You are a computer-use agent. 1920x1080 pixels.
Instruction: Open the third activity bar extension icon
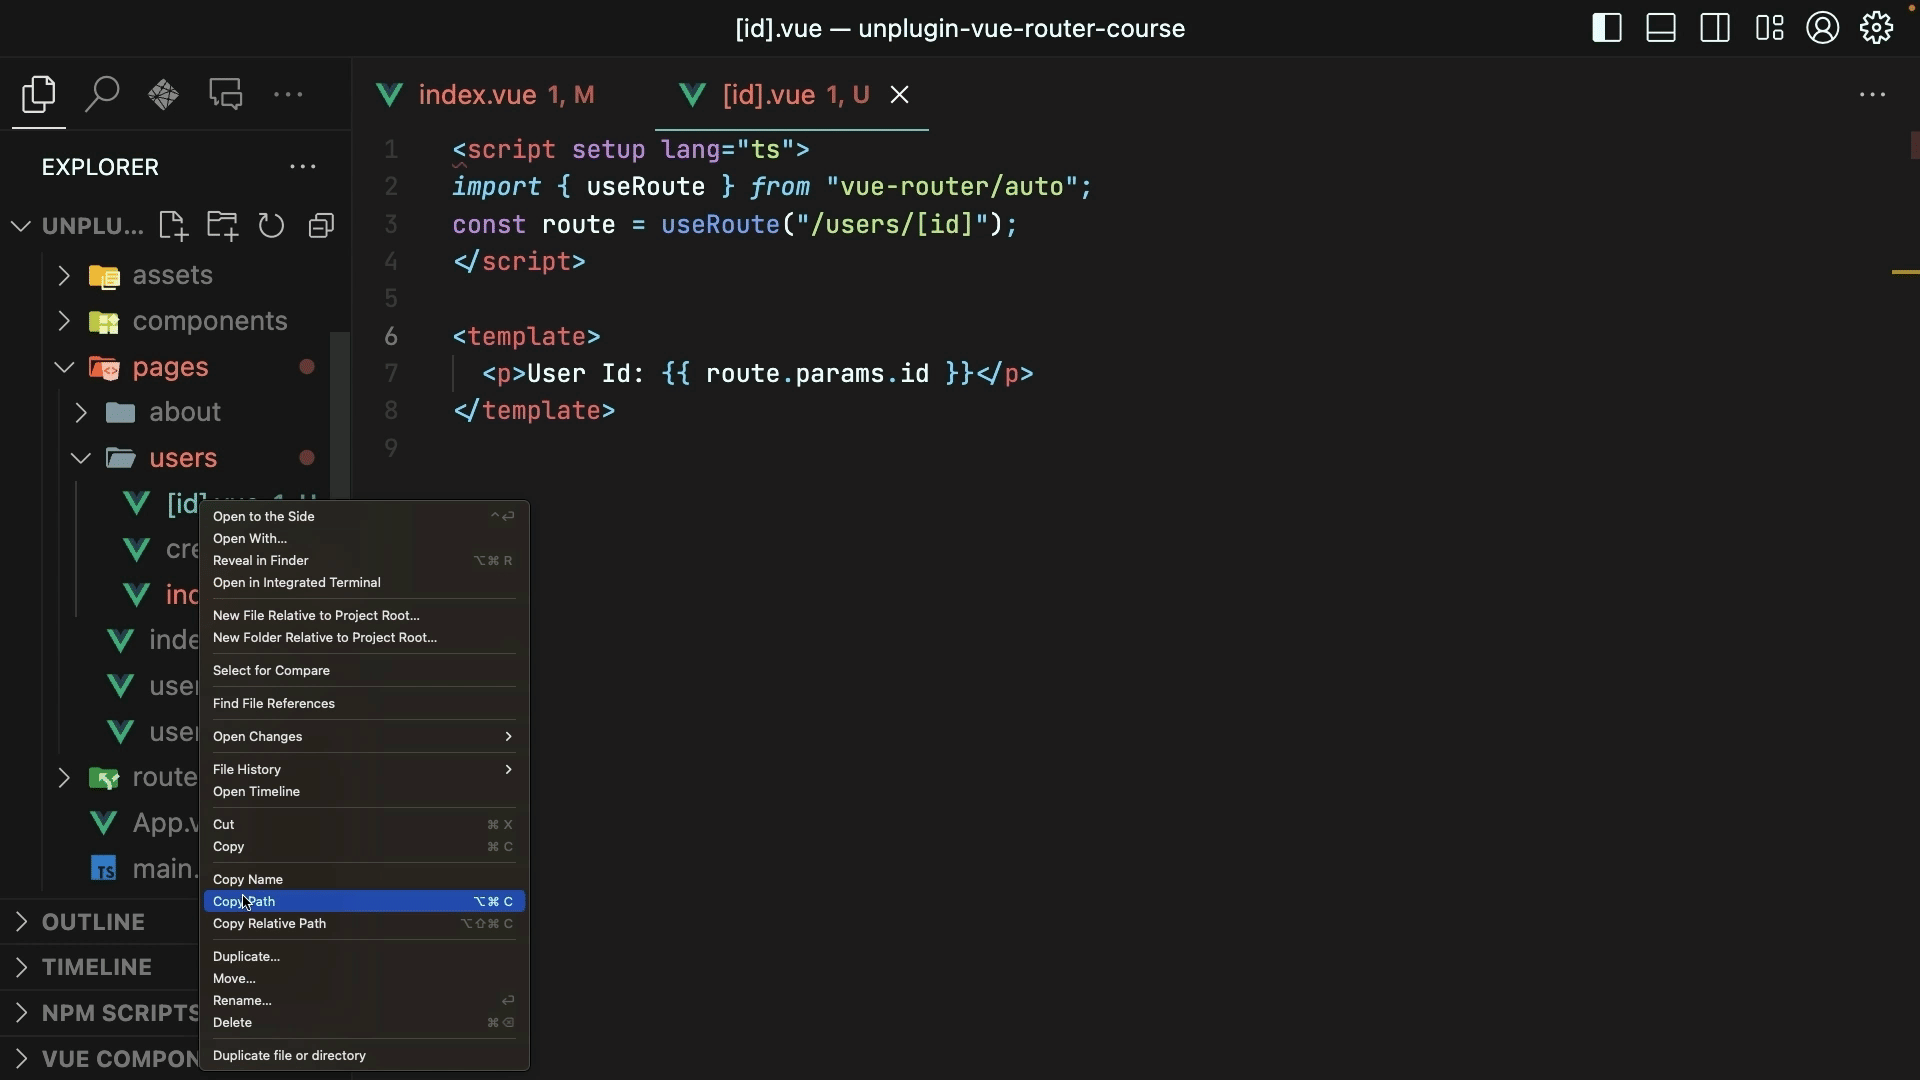point(164,95)
